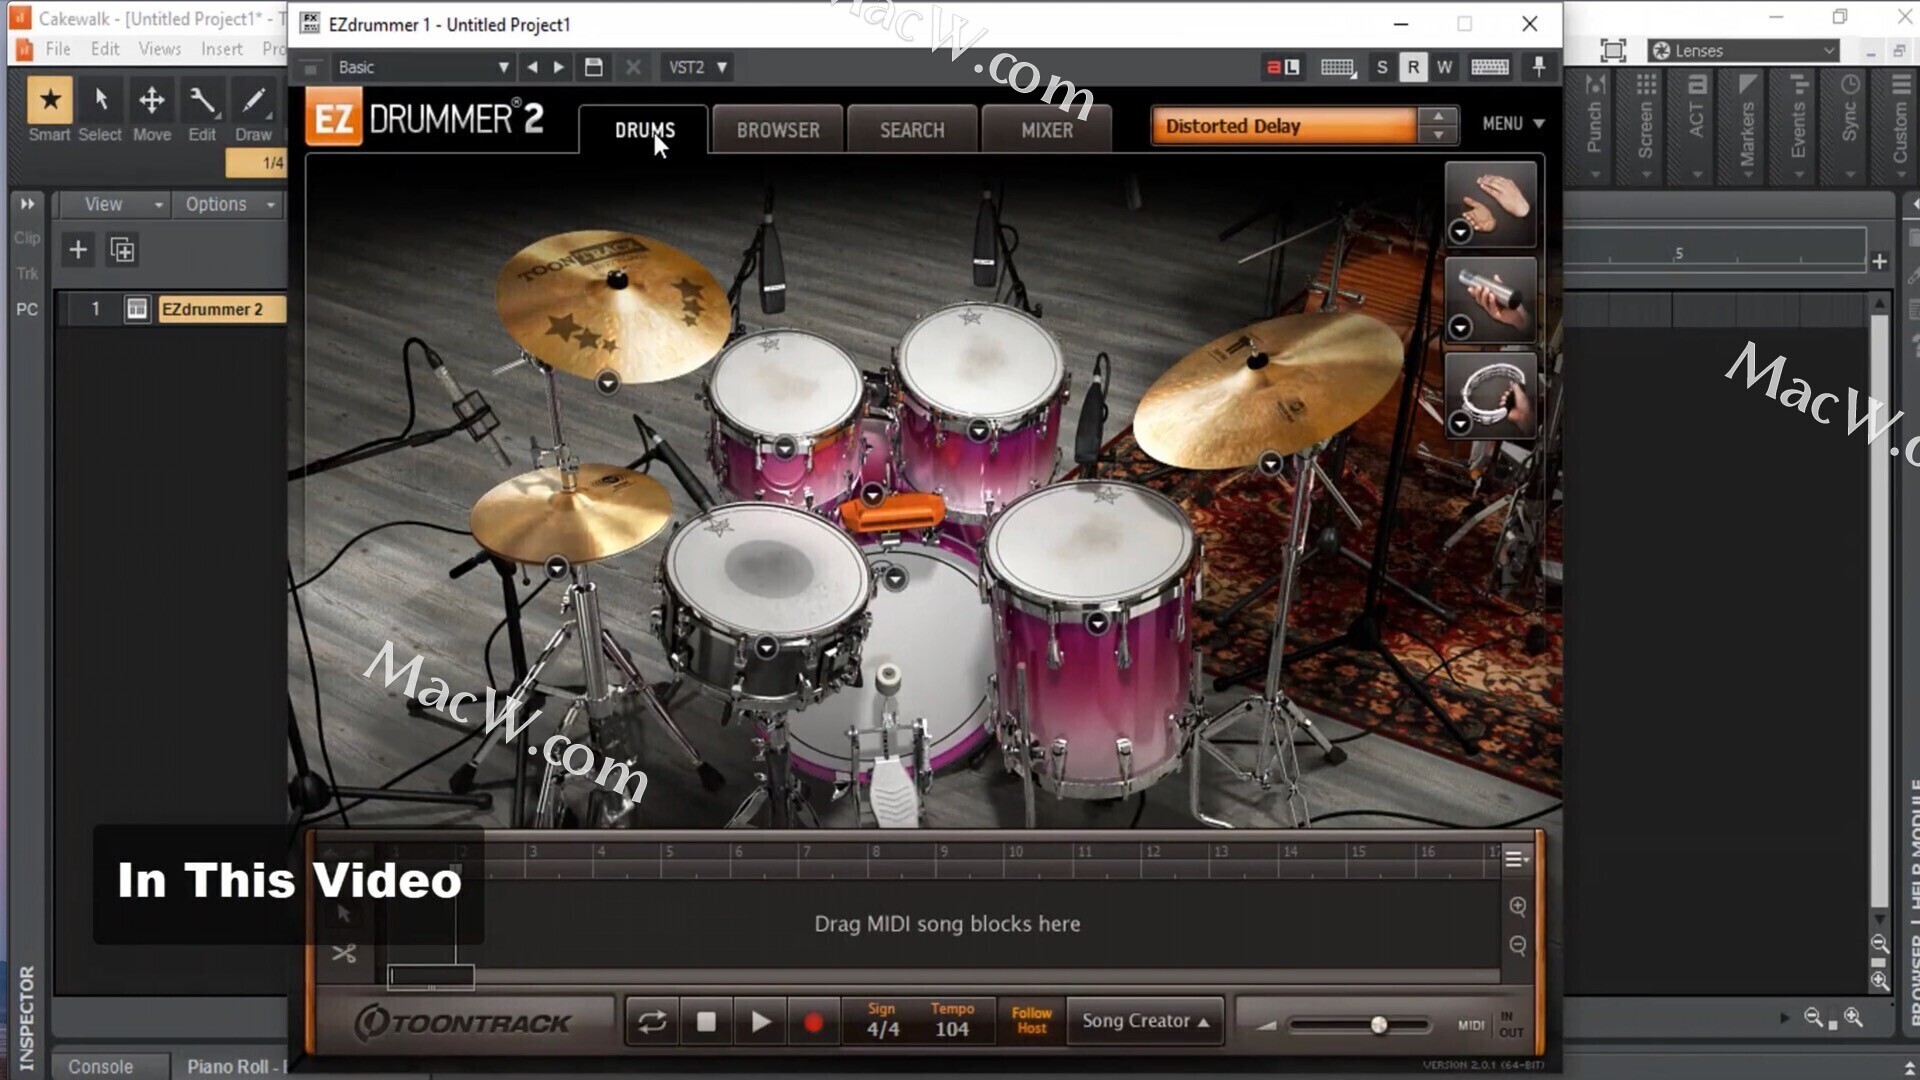Choose the Draw pencil tool

(x=253, y=111)
